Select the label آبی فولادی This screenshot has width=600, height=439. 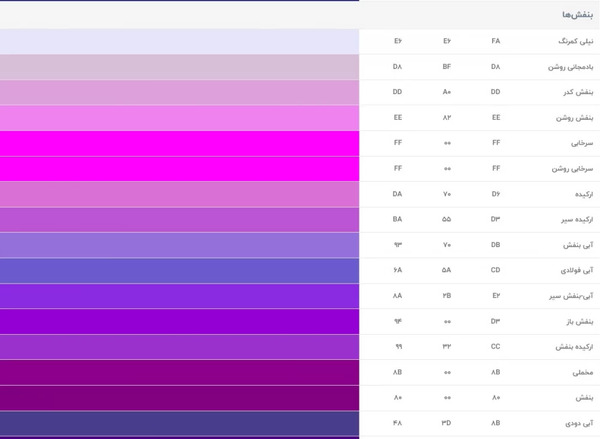click(x=577, y=271)
